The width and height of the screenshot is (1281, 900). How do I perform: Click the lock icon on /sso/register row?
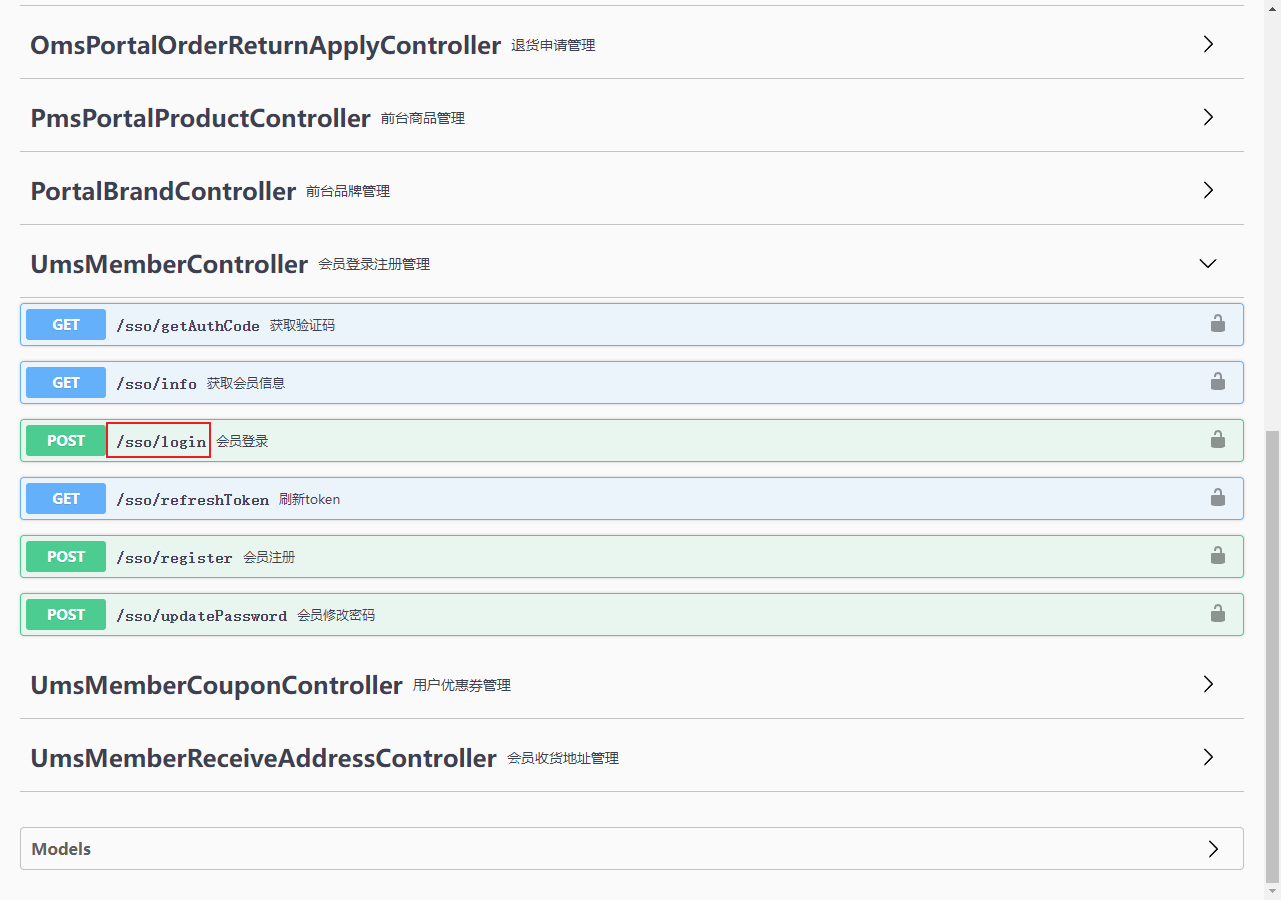pos(1217,555)
